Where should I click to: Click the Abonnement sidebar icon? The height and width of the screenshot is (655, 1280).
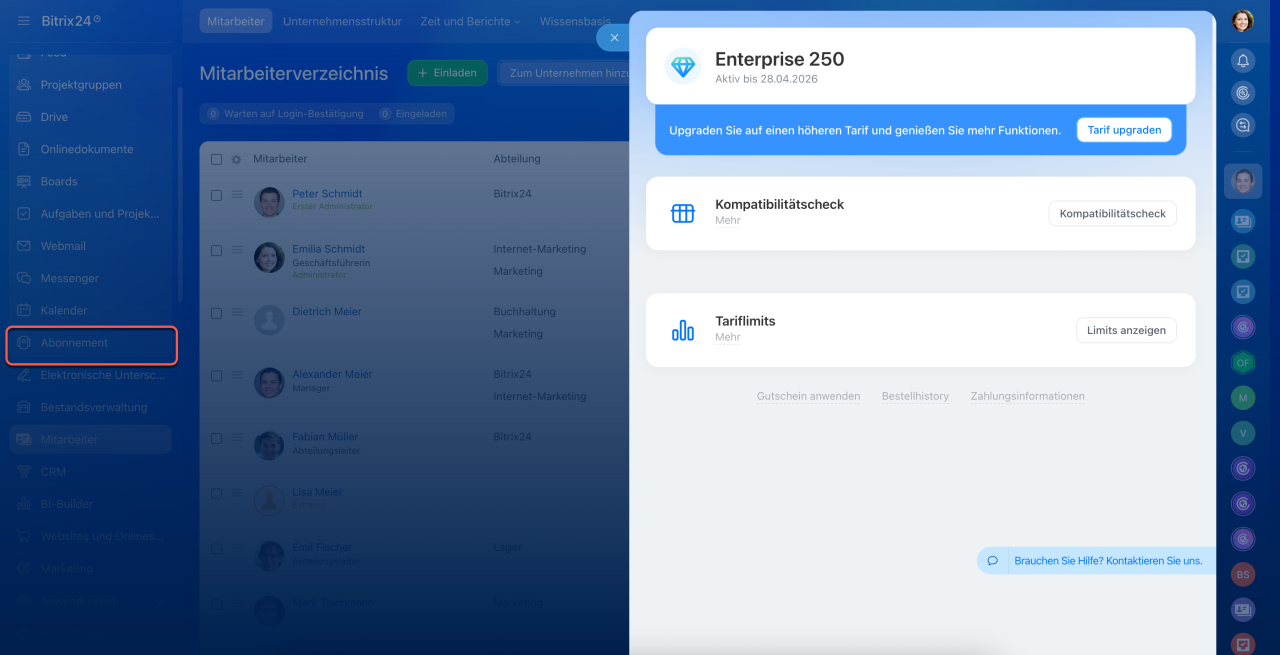(x=24, y=343)
